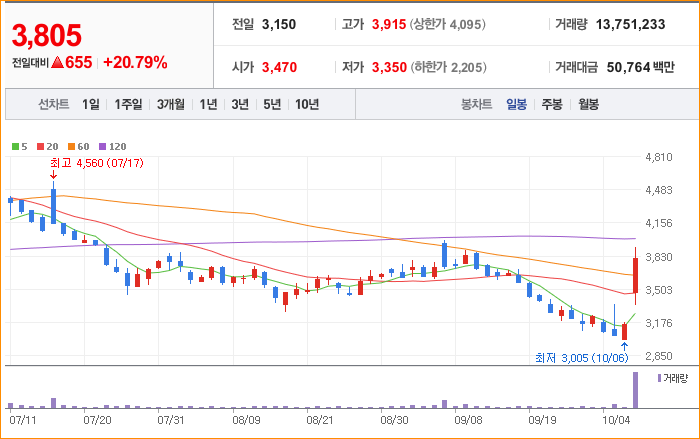Click the large final volume bar
The width and height of the screenshot is (700, 439).
pyautogui.click(x=635, y=390)
